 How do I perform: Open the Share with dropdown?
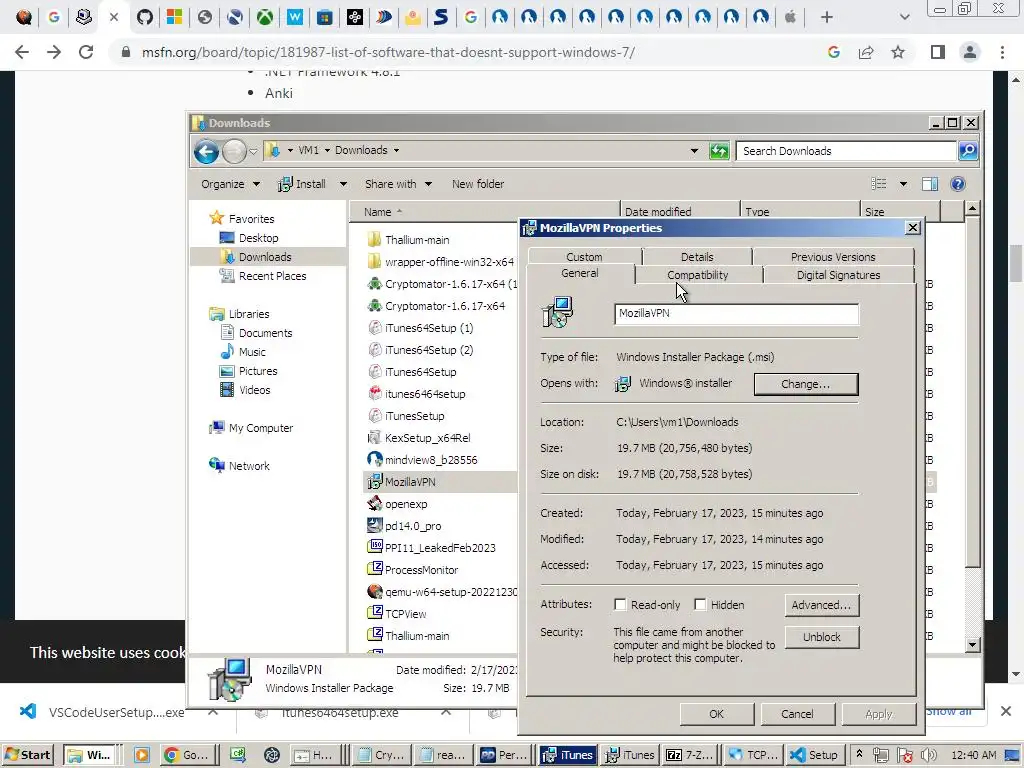click(398, 184)
